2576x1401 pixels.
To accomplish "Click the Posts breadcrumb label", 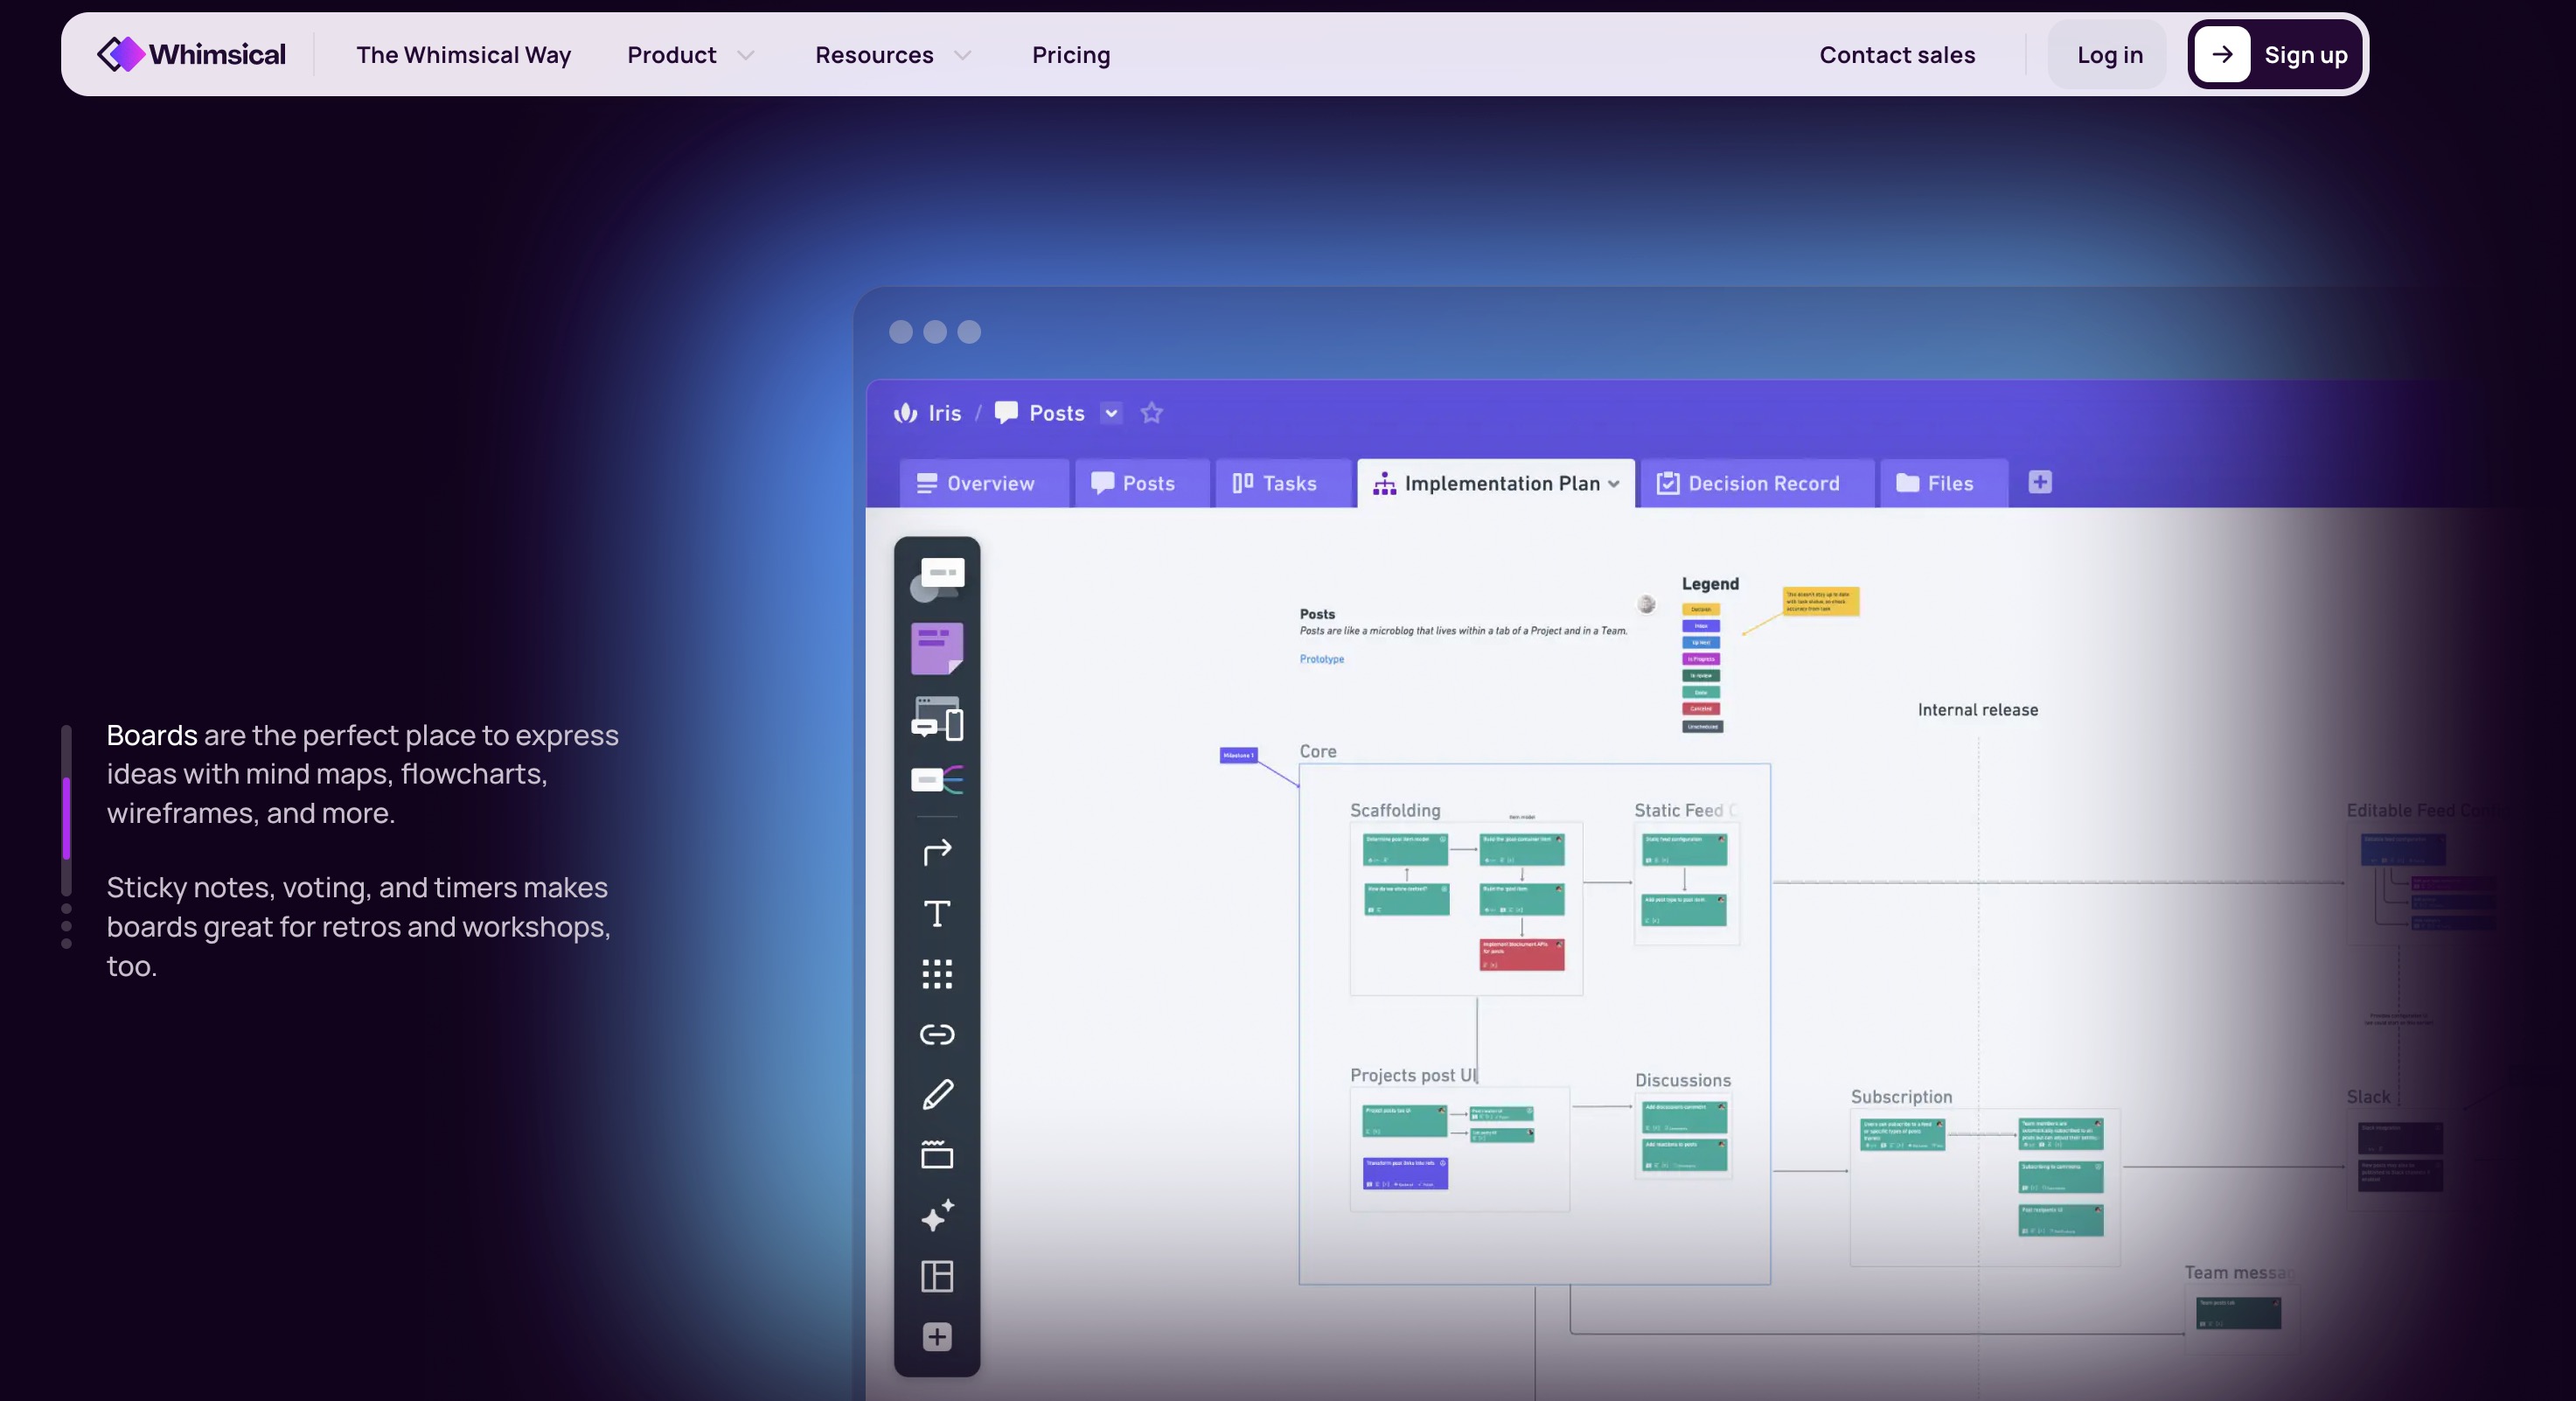I will 1057,413.
